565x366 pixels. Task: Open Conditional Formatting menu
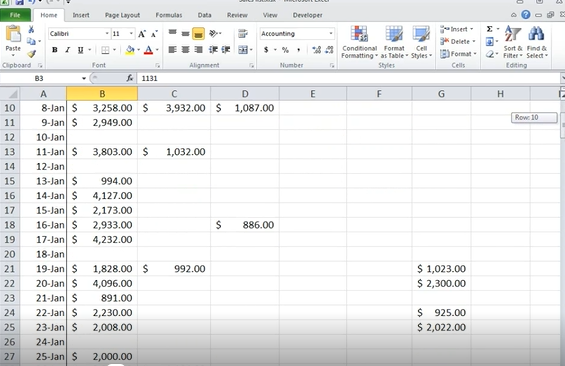(x=359, y=42)
